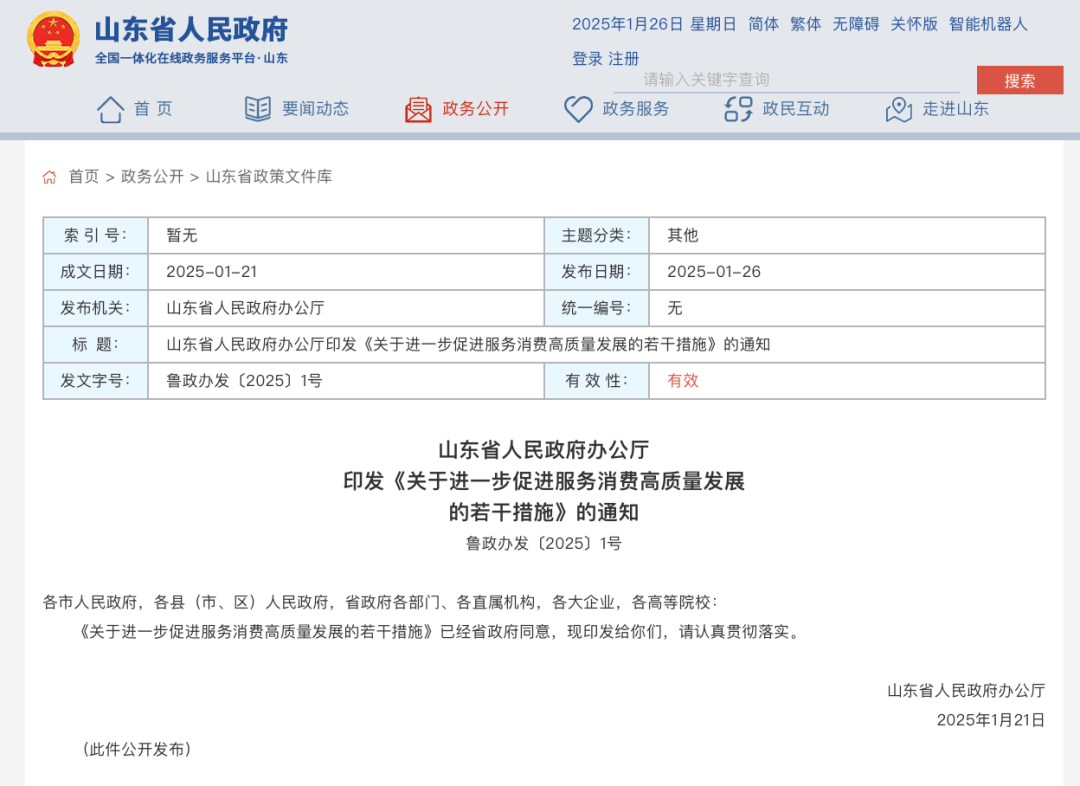Image resolution: width=1080 pixels, height=786 pixels.
Task: Click the open book news icon
Action: point(258,109)
